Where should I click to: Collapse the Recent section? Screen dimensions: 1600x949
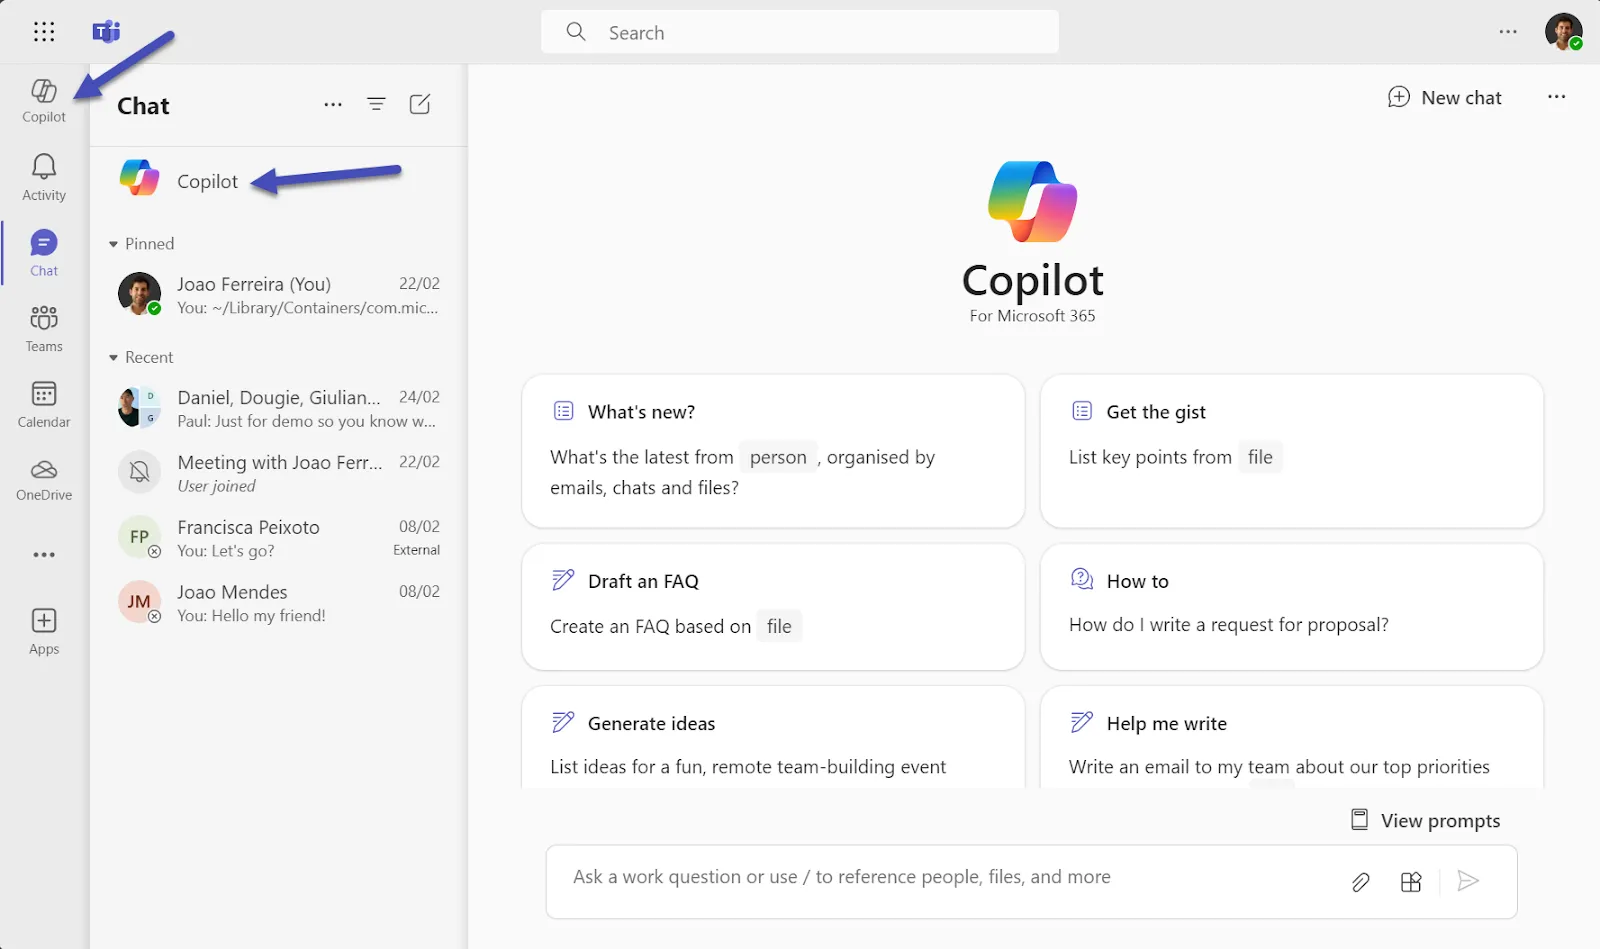point(141,358)
